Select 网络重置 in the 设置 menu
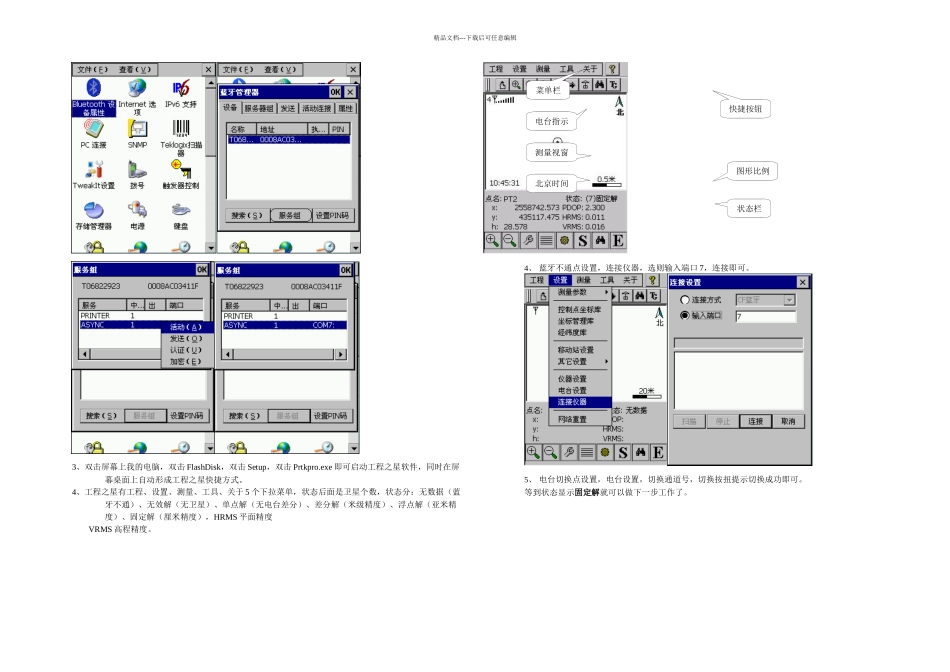 point(580,419)
